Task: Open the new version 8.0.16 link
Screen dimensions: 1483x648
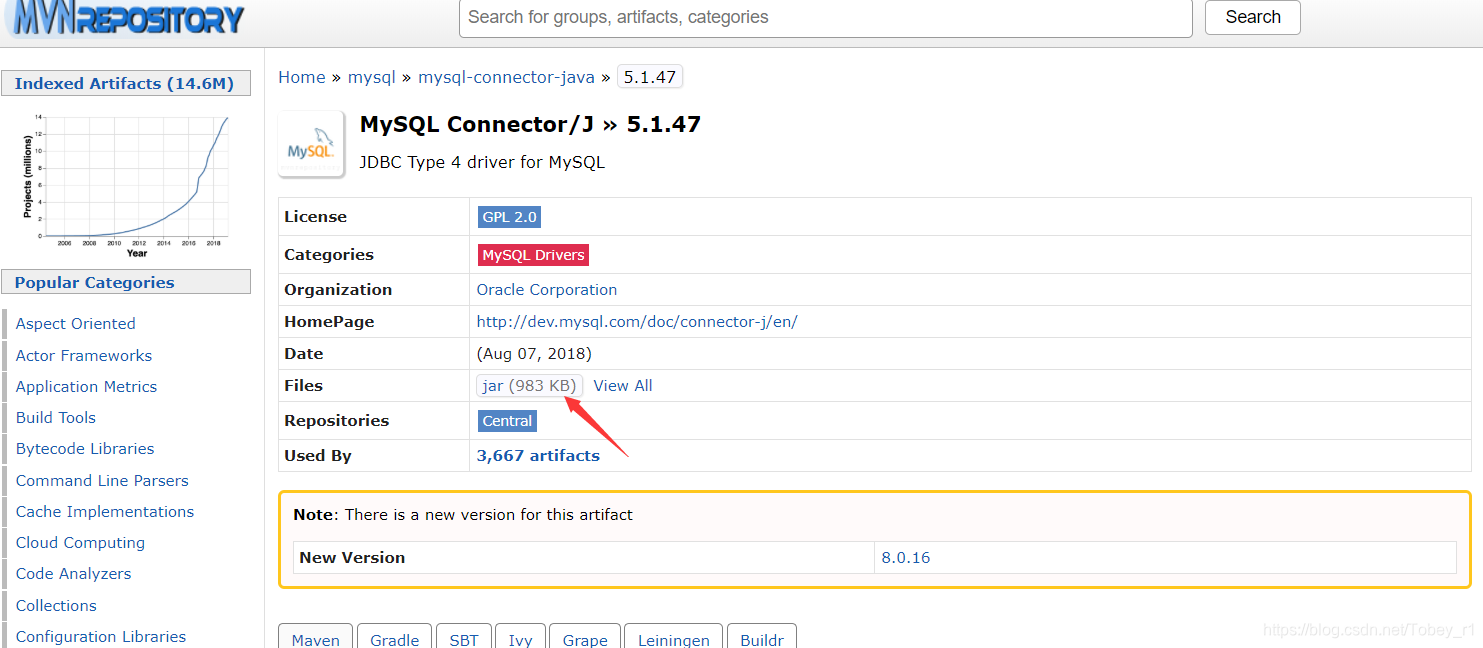Action: (x=905, y=558)
